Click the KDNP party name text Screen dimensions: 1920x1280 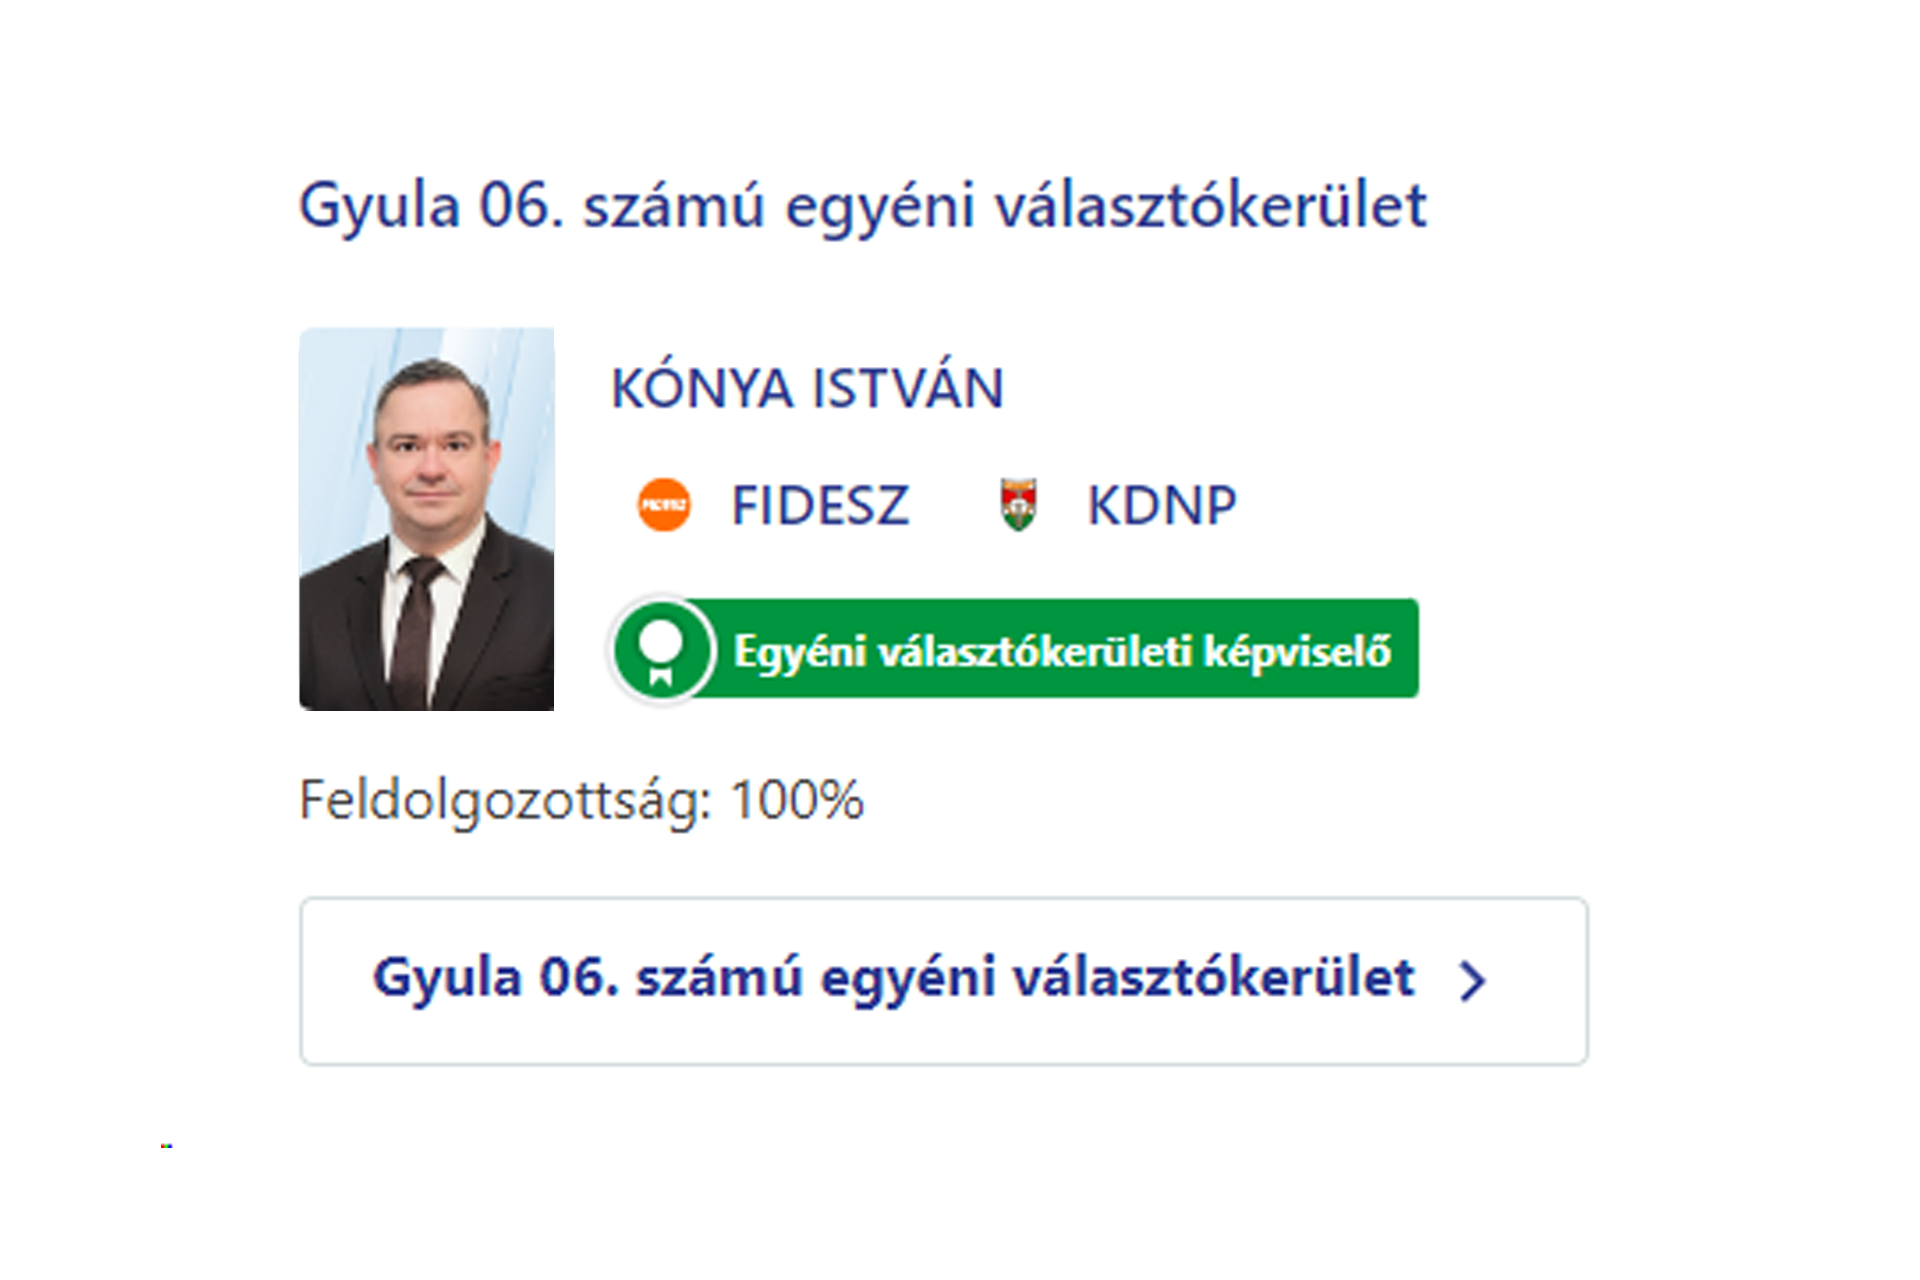[x=1161, y=505]
